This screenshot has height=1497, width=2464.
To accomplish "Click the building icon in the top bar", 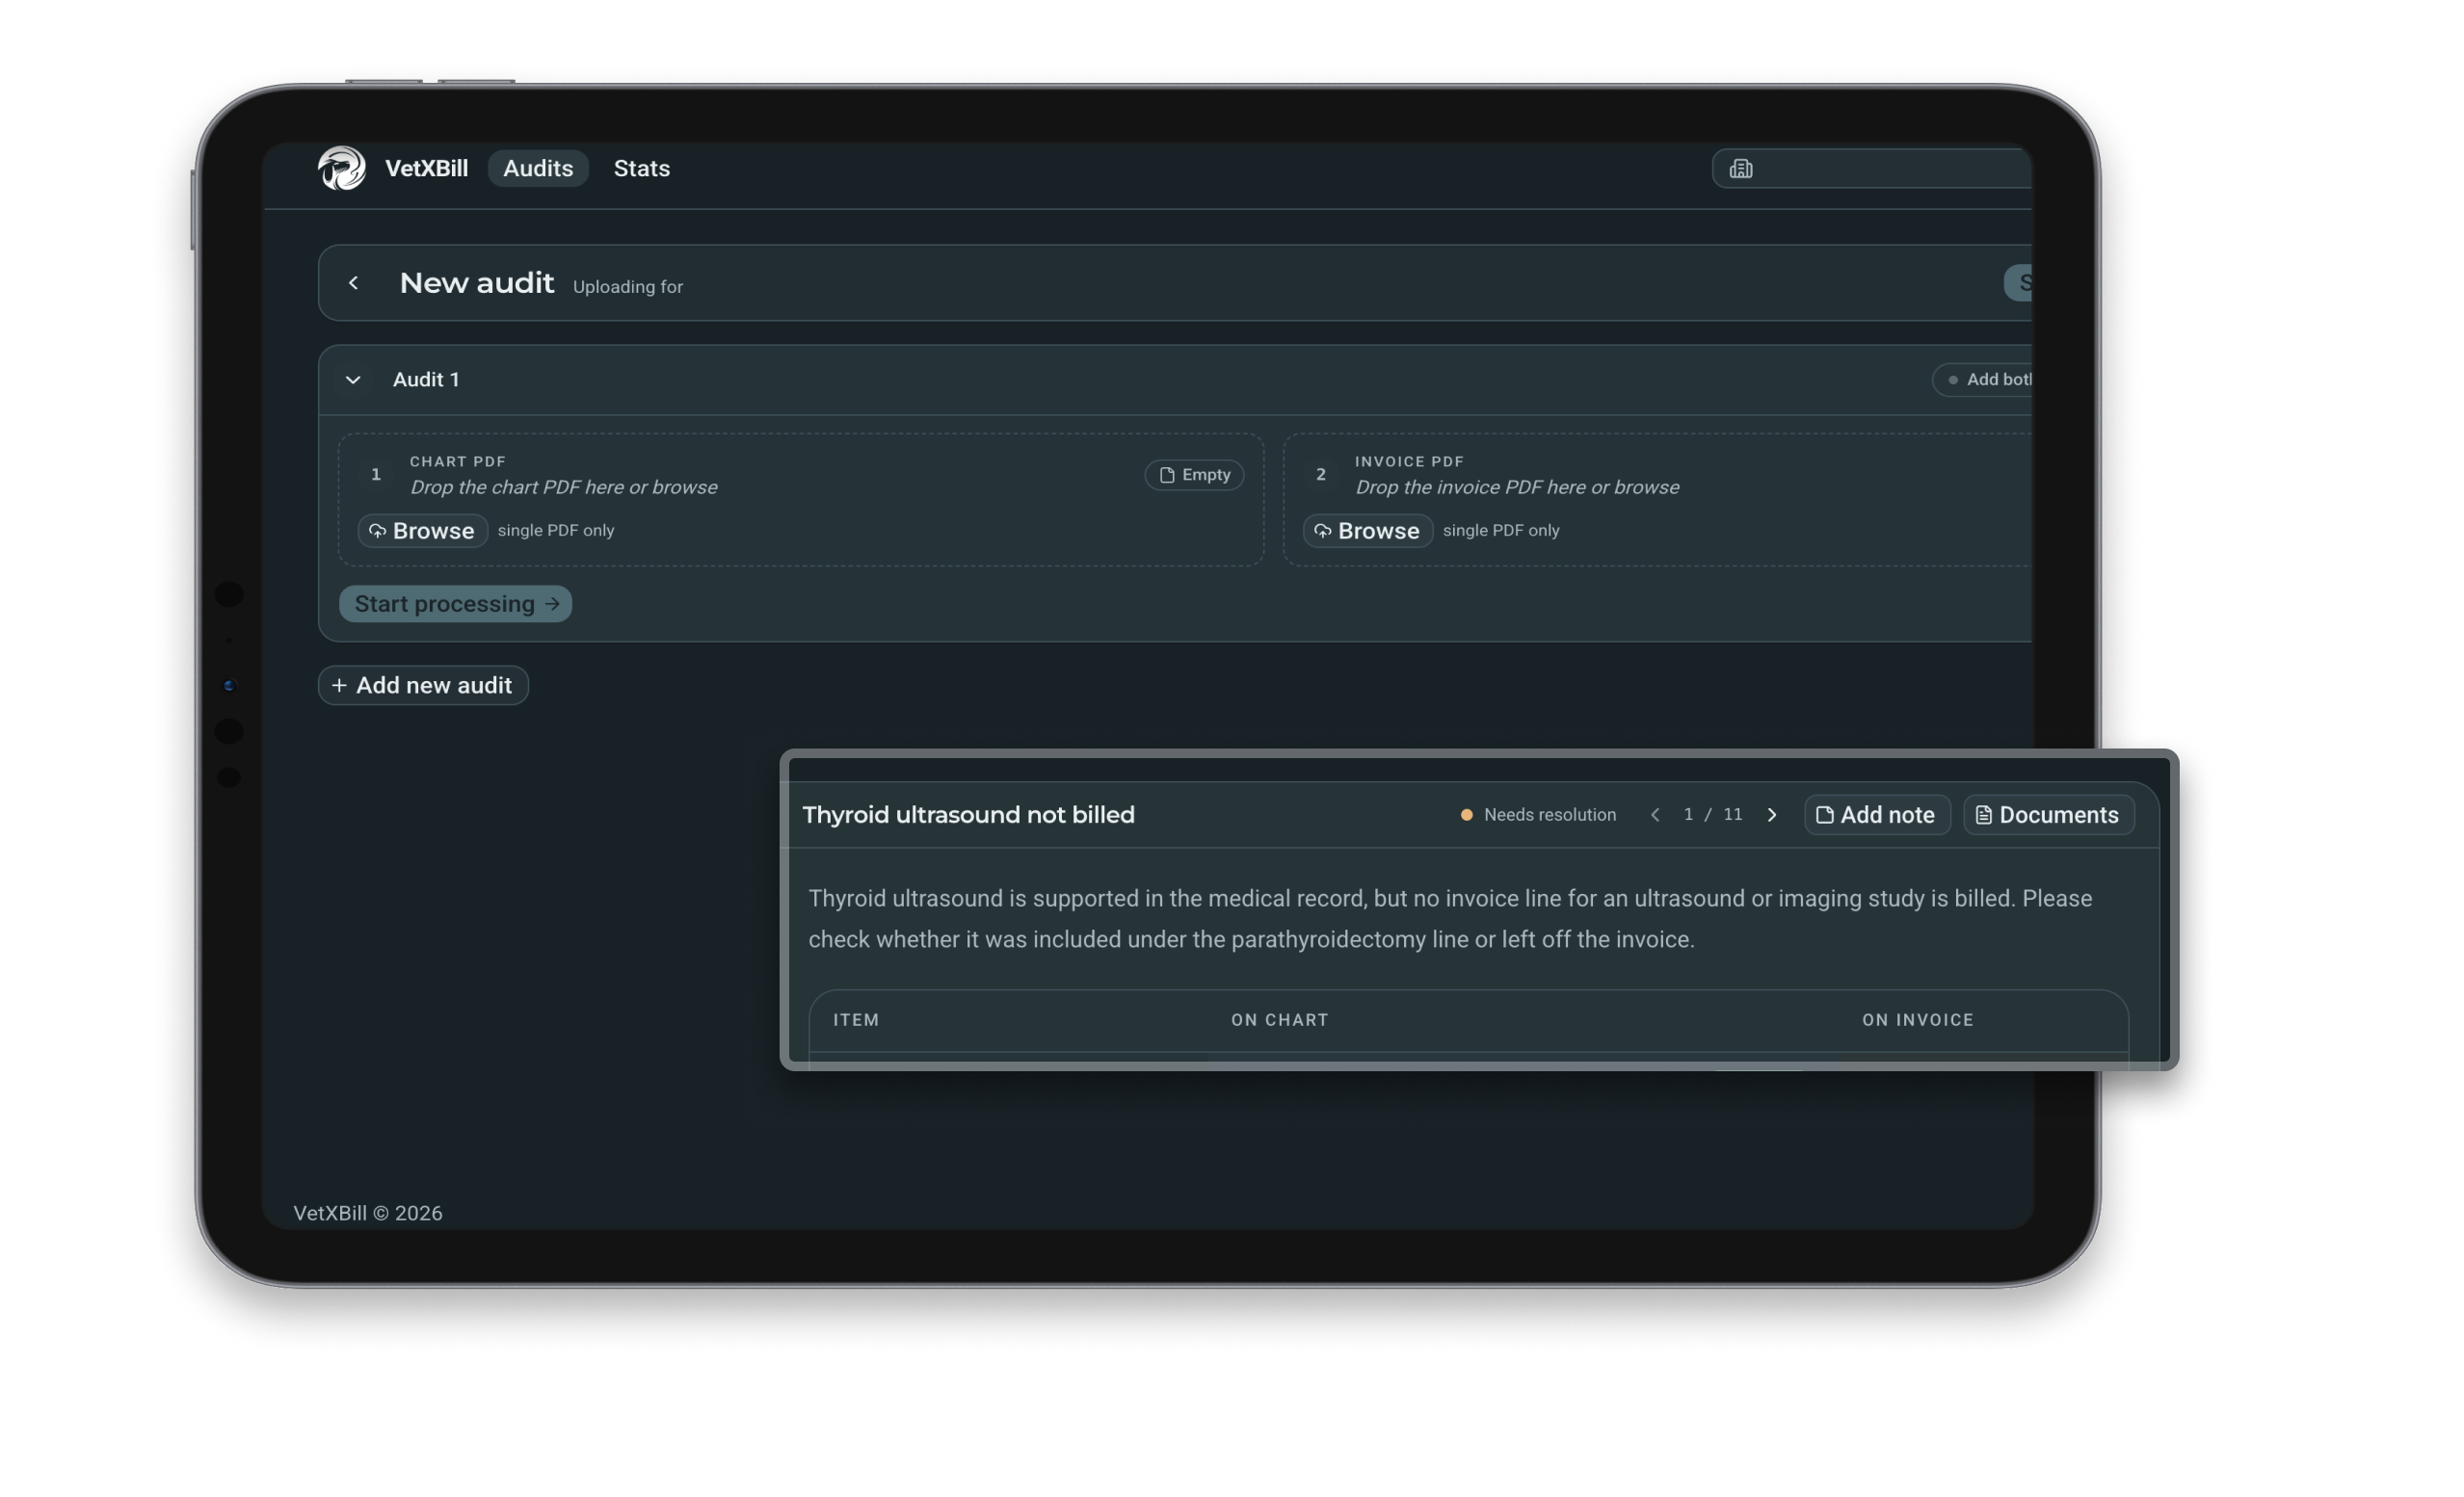I will [x=1741, y=168].
